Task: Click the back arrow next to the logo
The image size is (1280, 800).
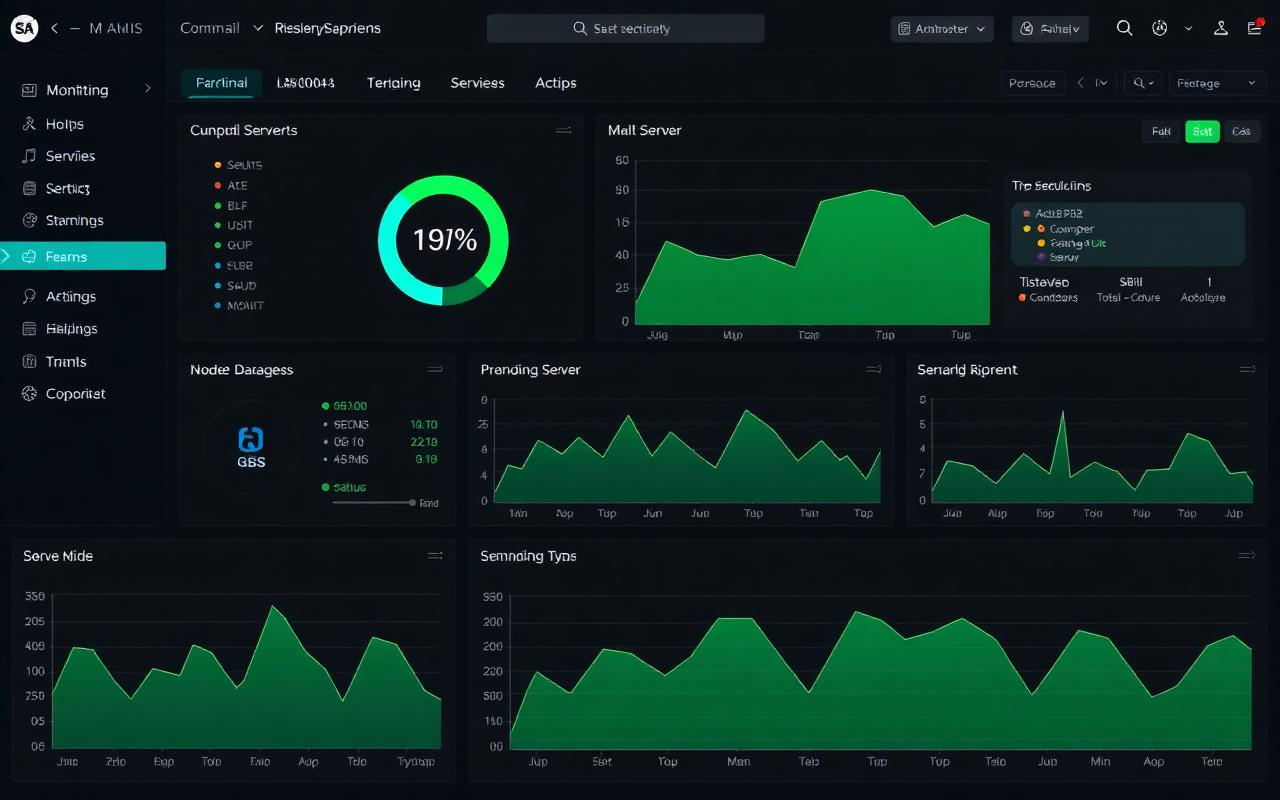Action: [x=54, y=29]
